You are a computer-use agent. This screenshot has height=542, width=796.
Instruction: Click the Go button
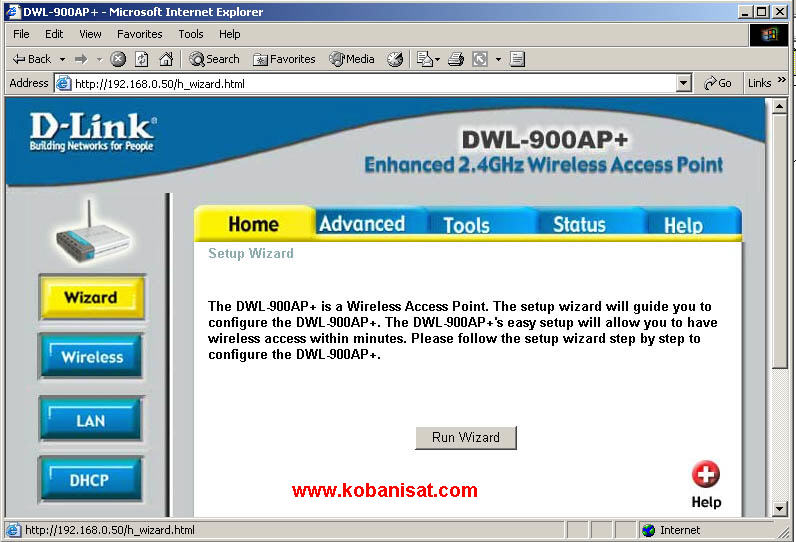[x=717, y=83]
